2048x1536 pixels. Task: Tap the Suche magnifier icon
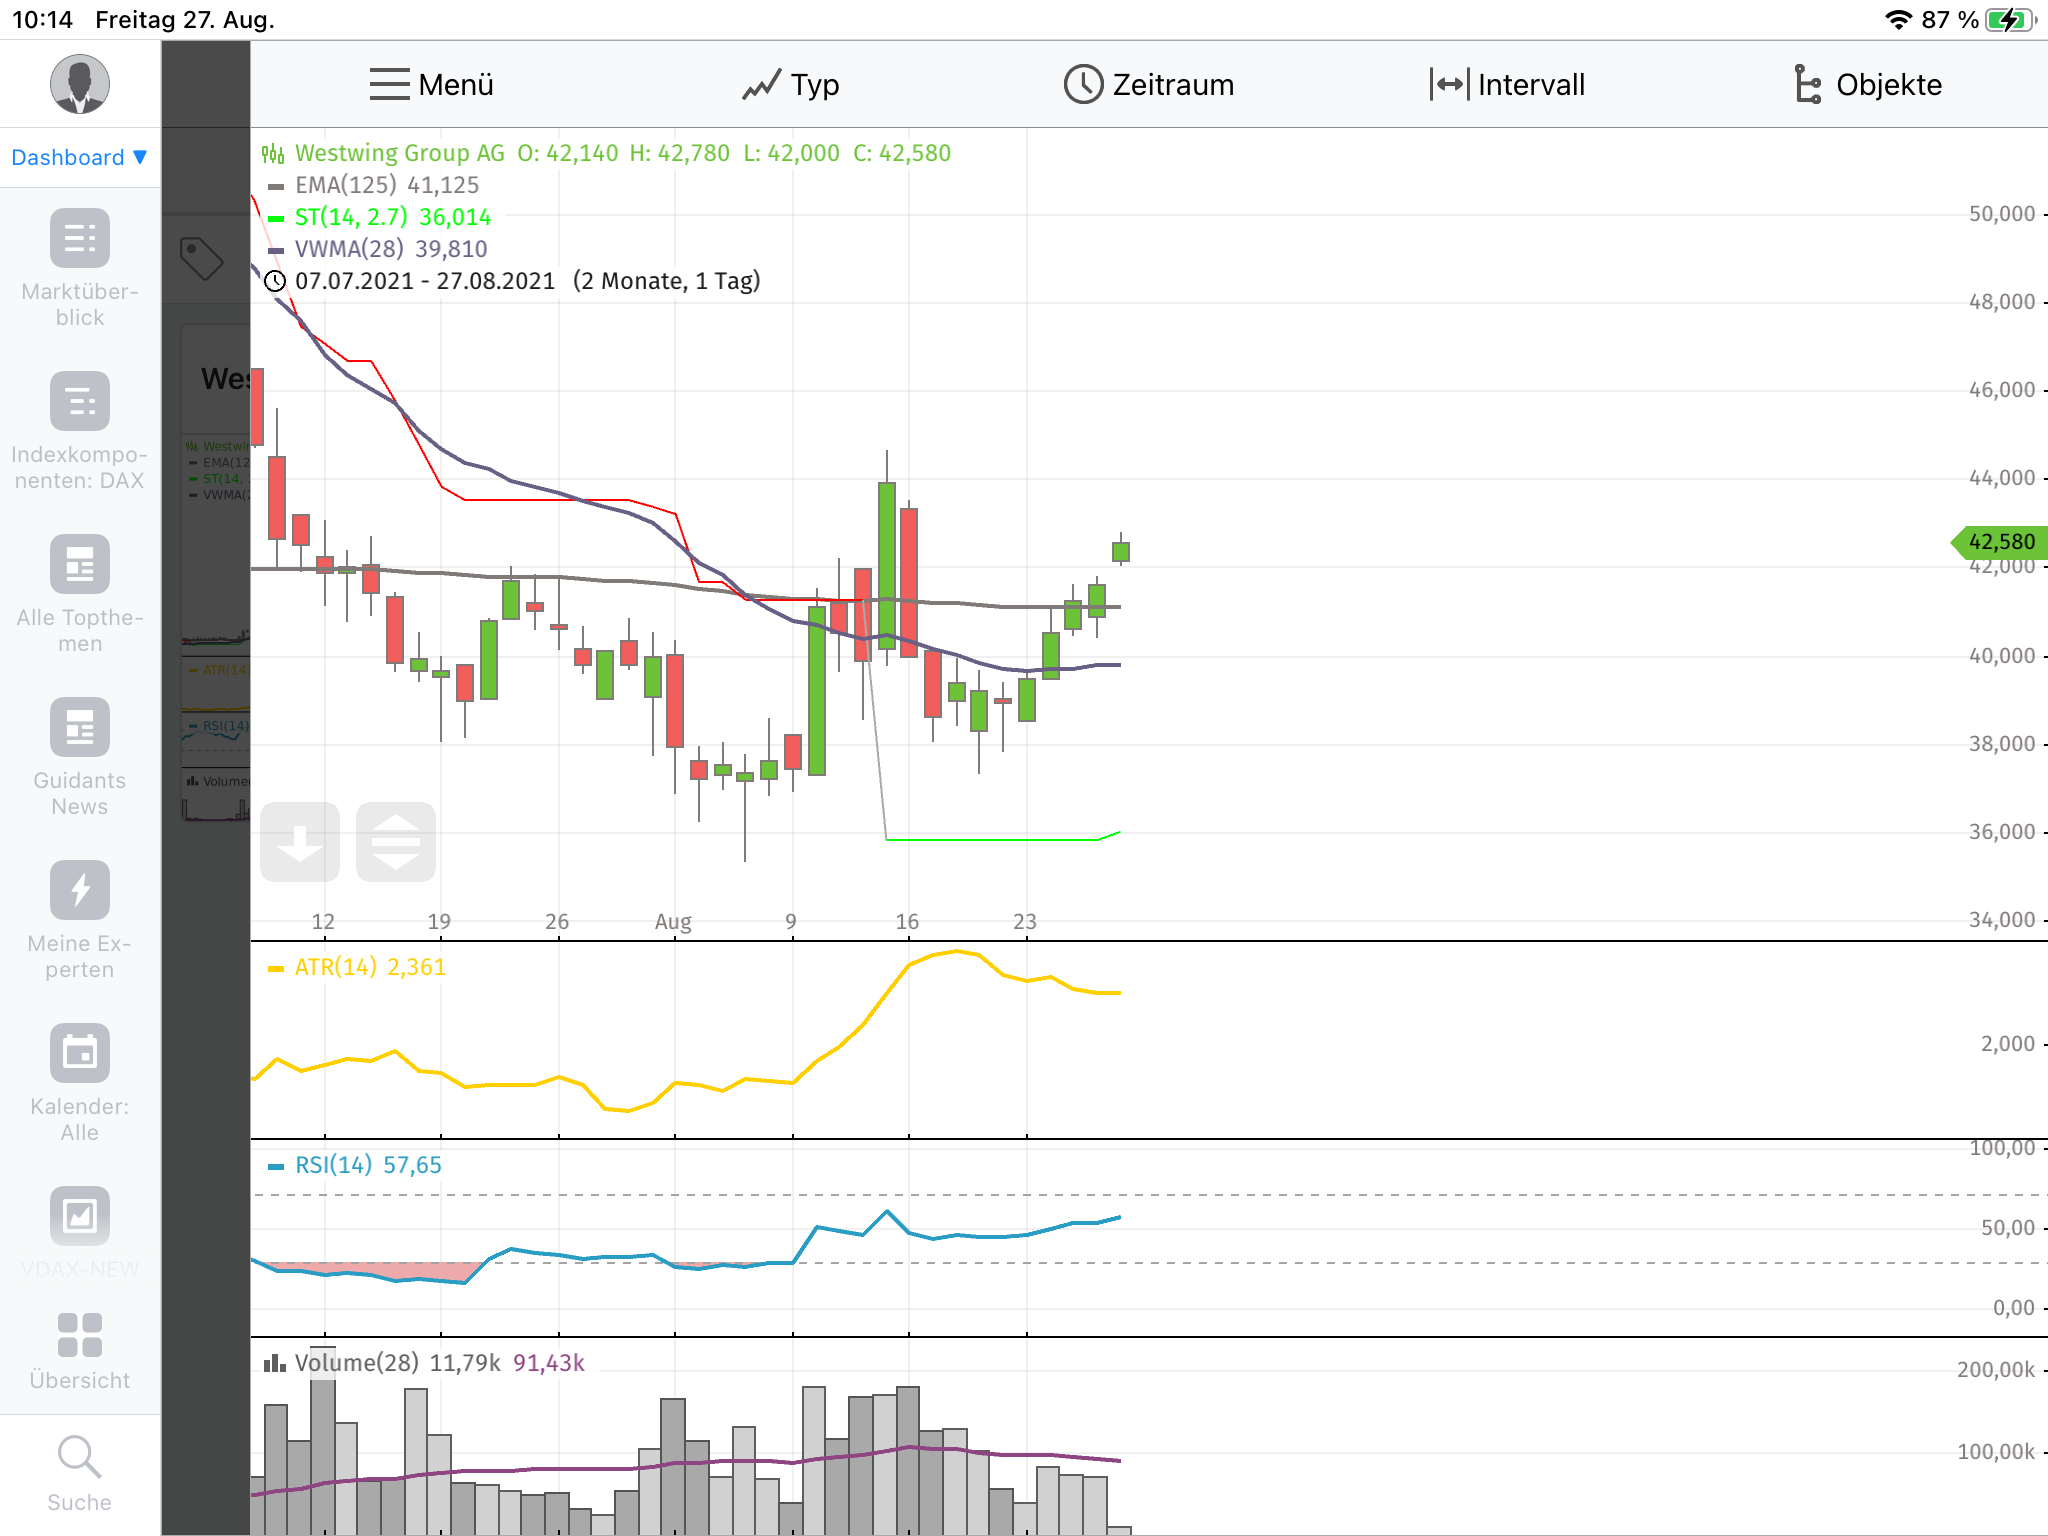[x=80, y=1457]
